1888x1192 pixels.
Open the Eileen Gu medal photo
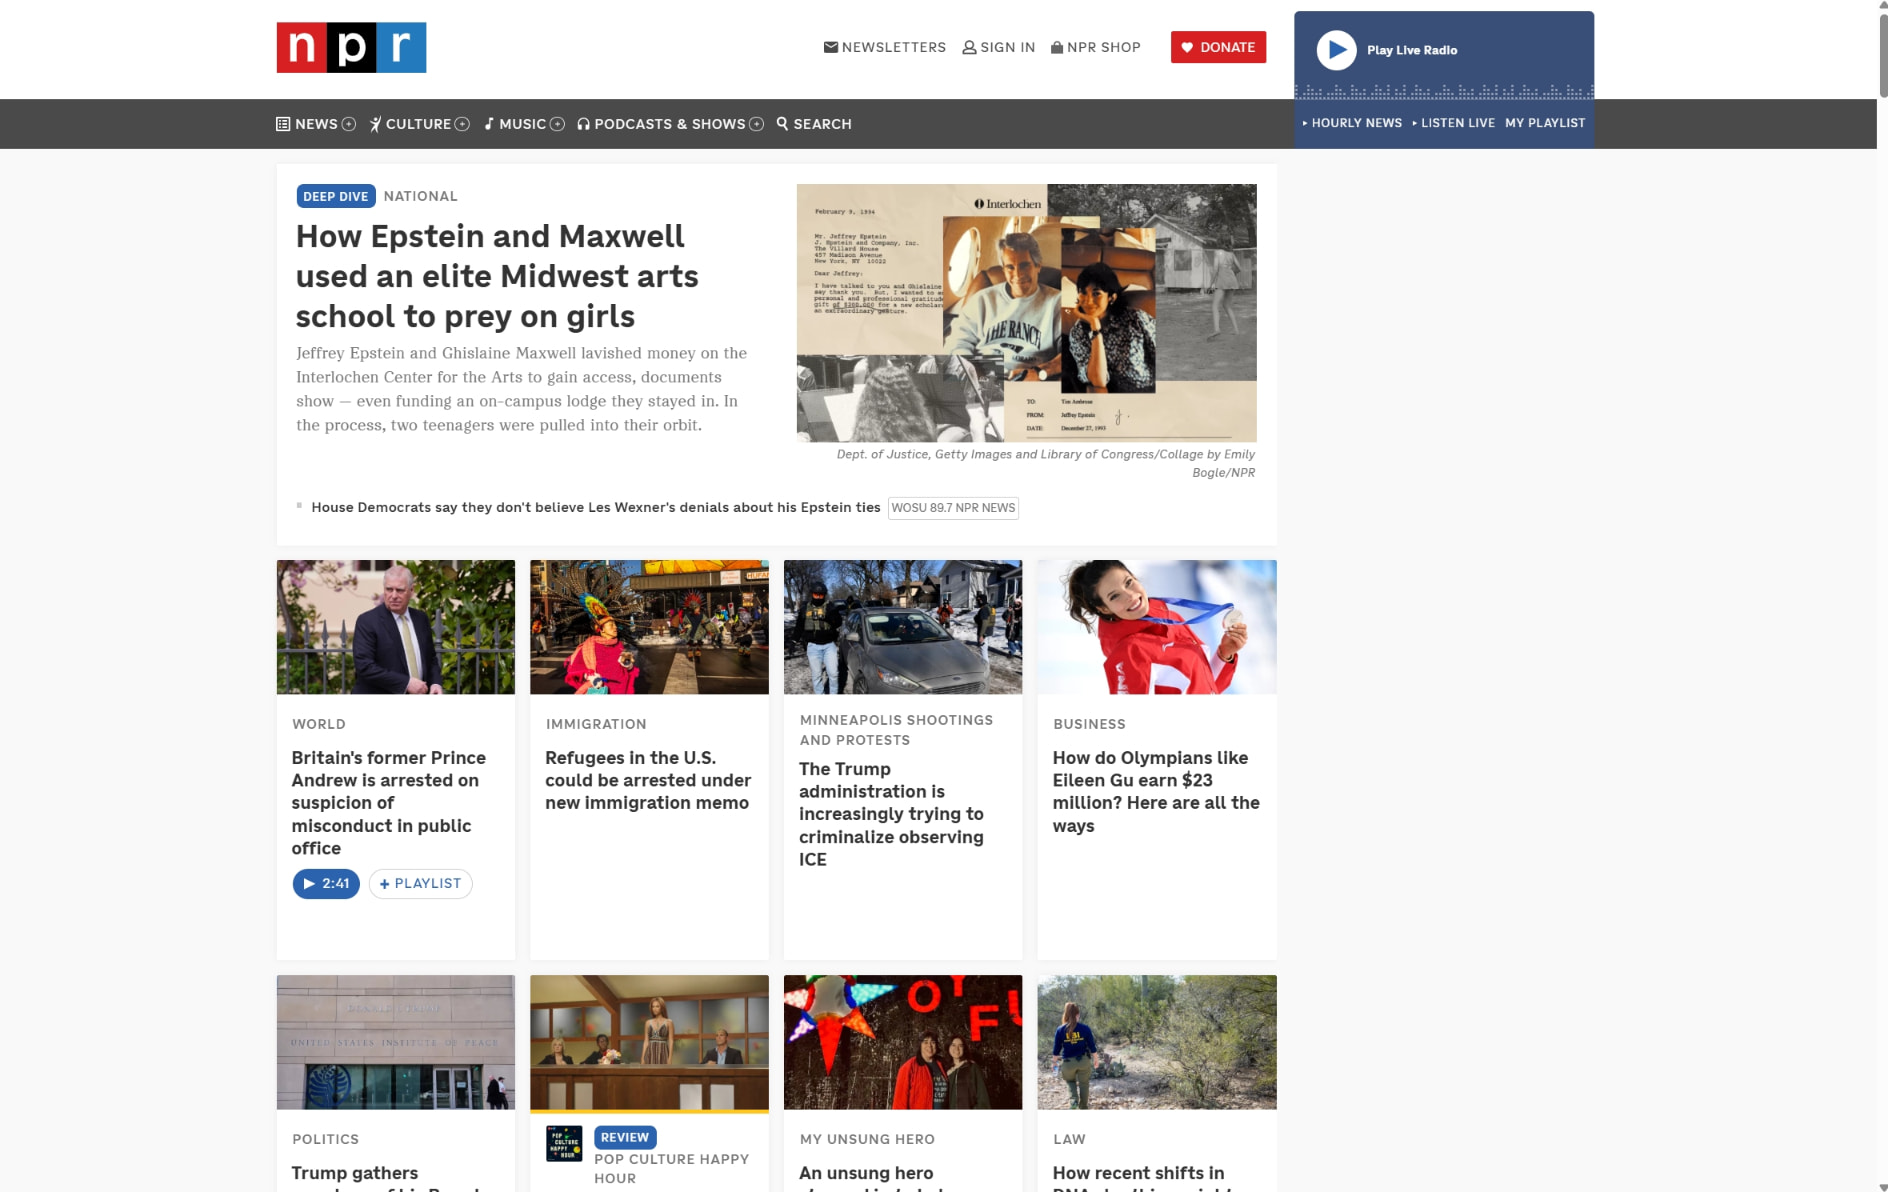point(1157,627)
